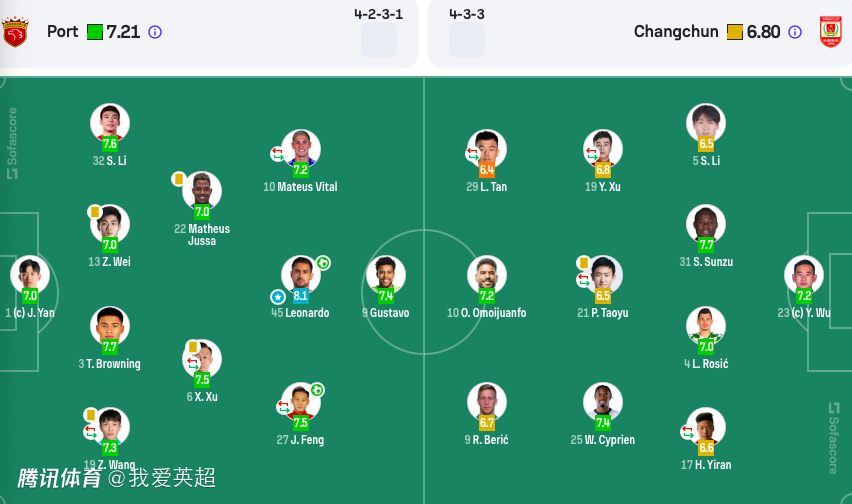Open O. Omoijuanfo's player photo
The image size is (852, 504).
(487, 273)
